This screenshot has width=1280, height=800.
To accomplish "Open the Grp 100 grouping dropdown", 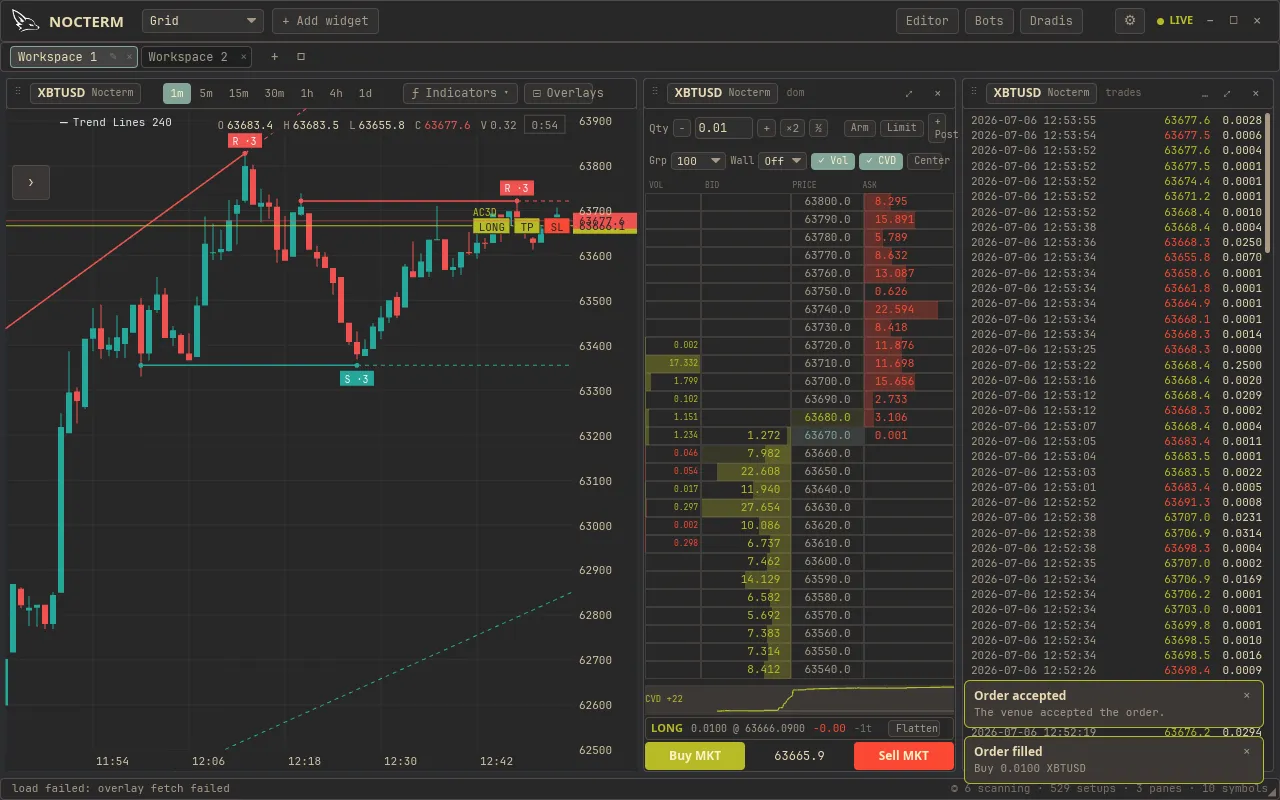I will pos(700,160).
